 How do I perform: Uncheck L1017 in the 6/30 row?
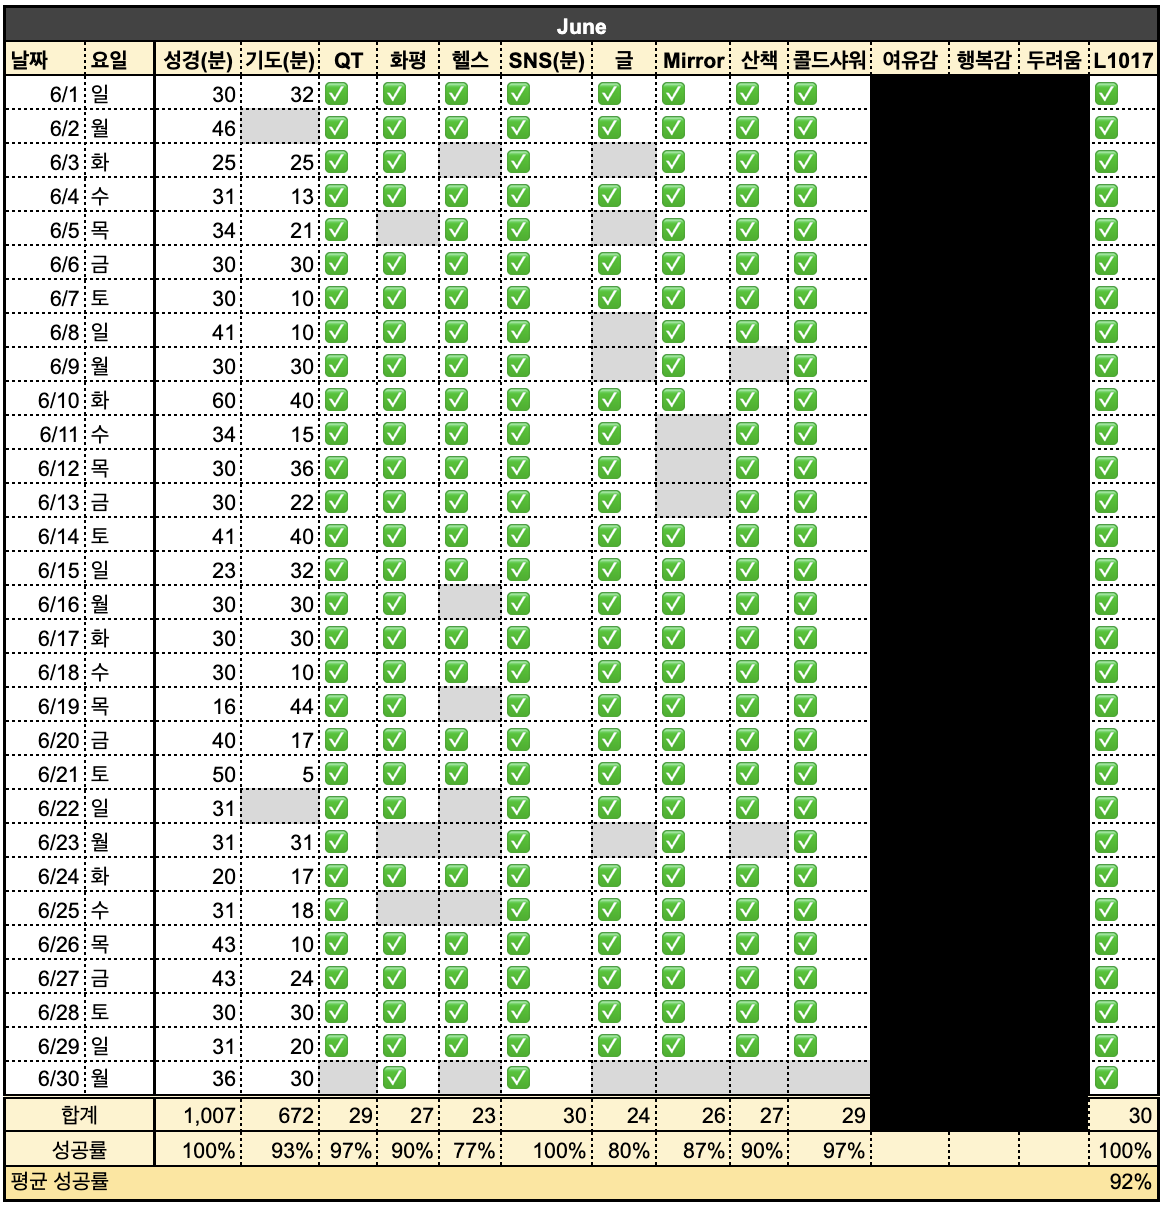[1106, 1078]
